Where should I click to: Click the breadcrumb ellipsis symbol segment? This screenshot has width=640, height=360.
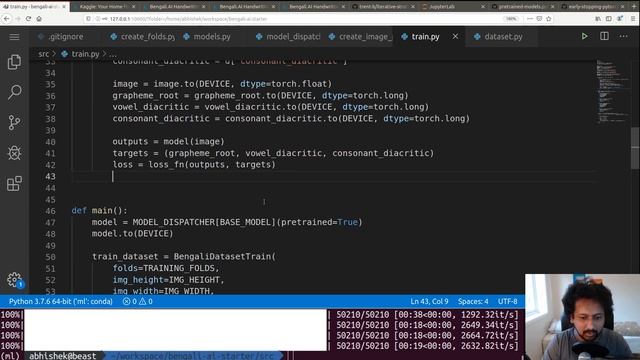click(113, 54)
